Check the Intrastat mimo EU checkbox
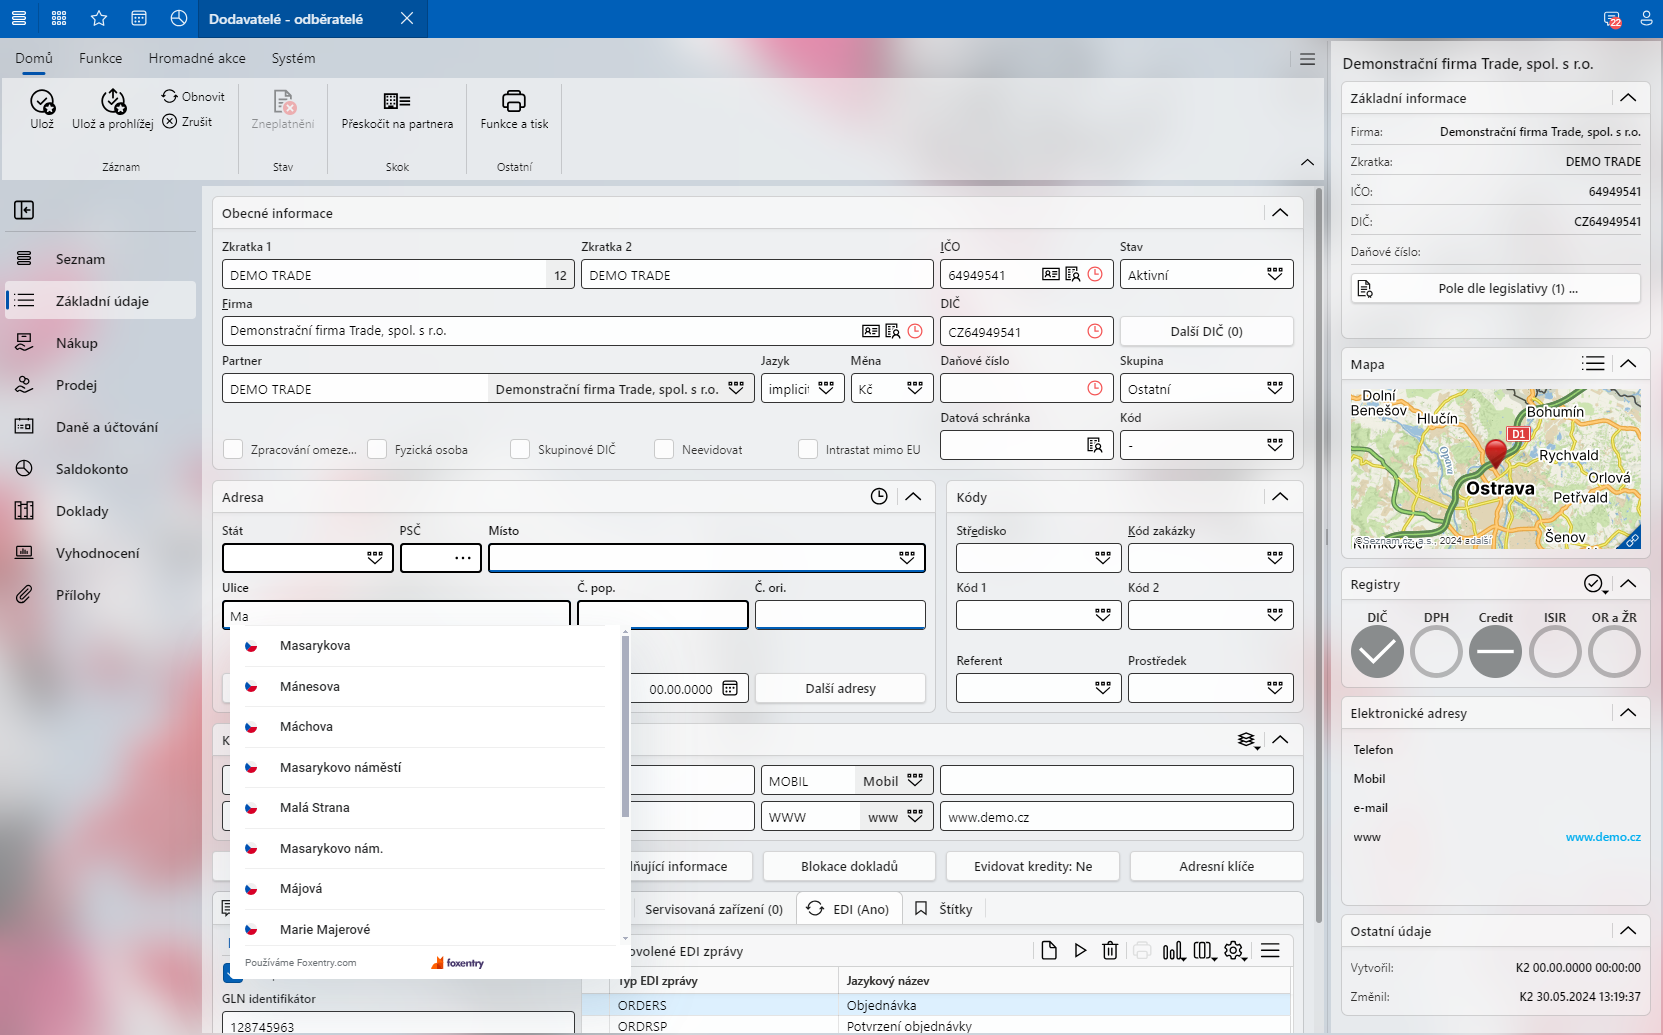The image size is (1663, 1035). pyautogui.click(x=808, y=450)
